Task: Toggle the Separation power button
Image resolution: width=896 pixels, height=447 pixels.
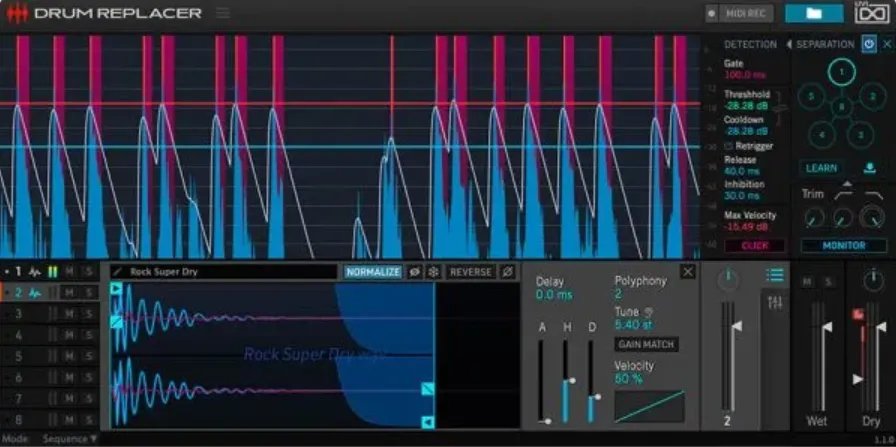Action: 869,44
